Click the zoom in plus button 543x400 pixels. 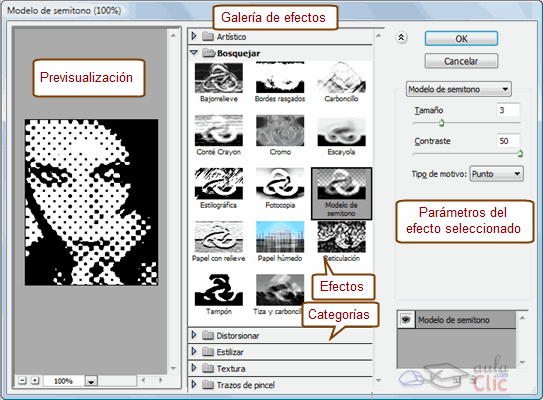(35, 381)
